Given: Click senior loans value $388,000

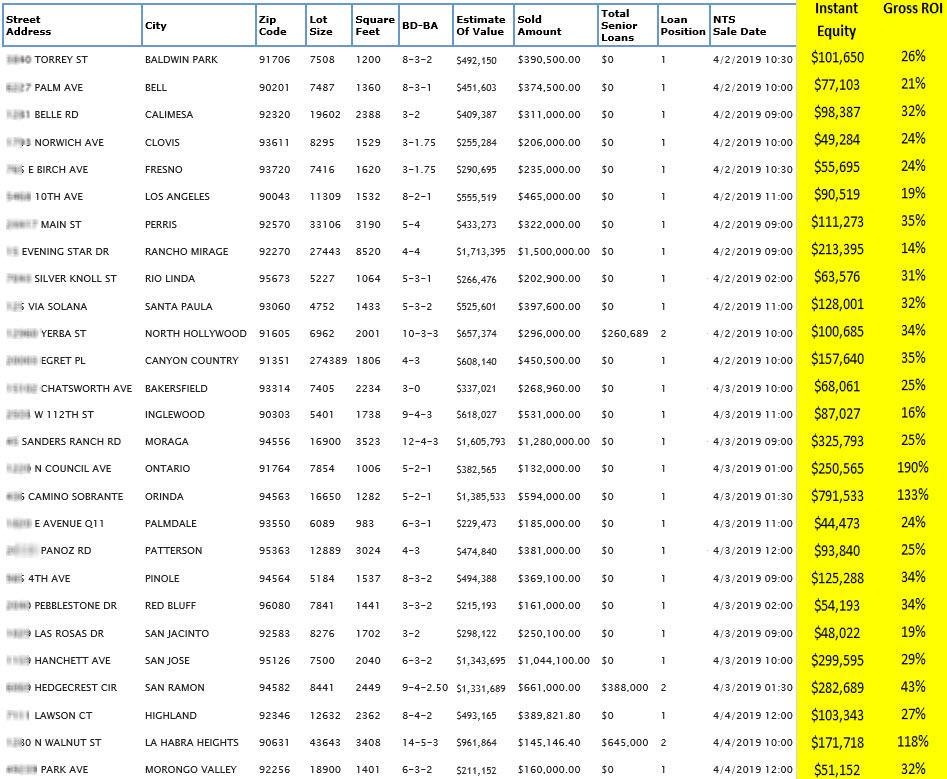Looking at the screenshot, I should [624, 688].
